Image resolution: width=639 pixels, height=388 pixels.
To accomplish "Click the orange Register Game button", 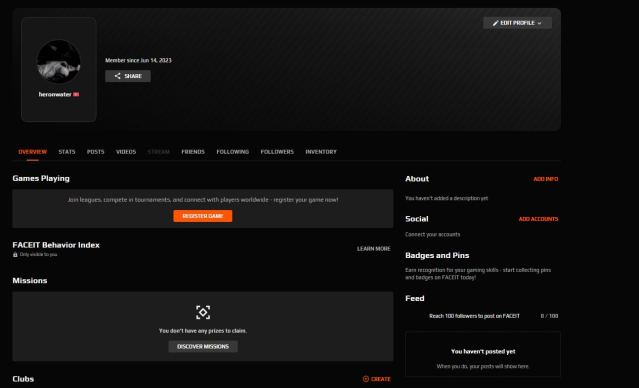I will [x=203, y=216].
